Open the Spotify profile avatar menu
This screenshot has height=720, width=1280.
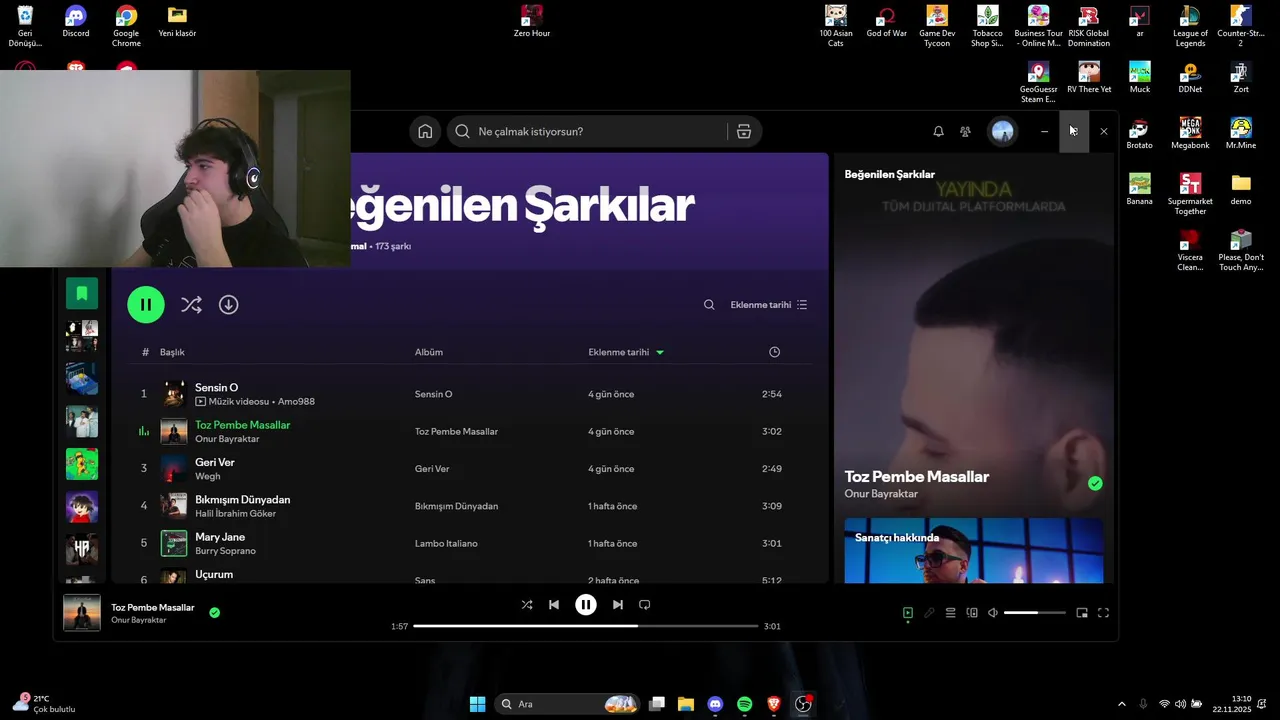1002,132
